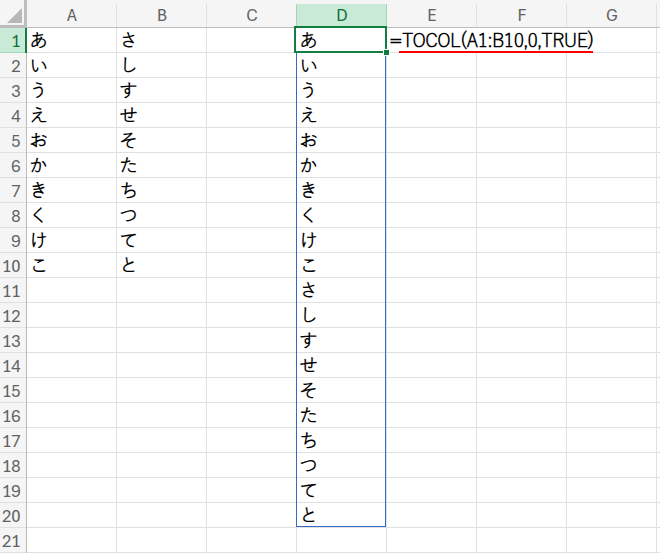Viewport: 660px width, 553px height.
Task: Click cell A1 containing あ
Action: [x=71, y=40]
